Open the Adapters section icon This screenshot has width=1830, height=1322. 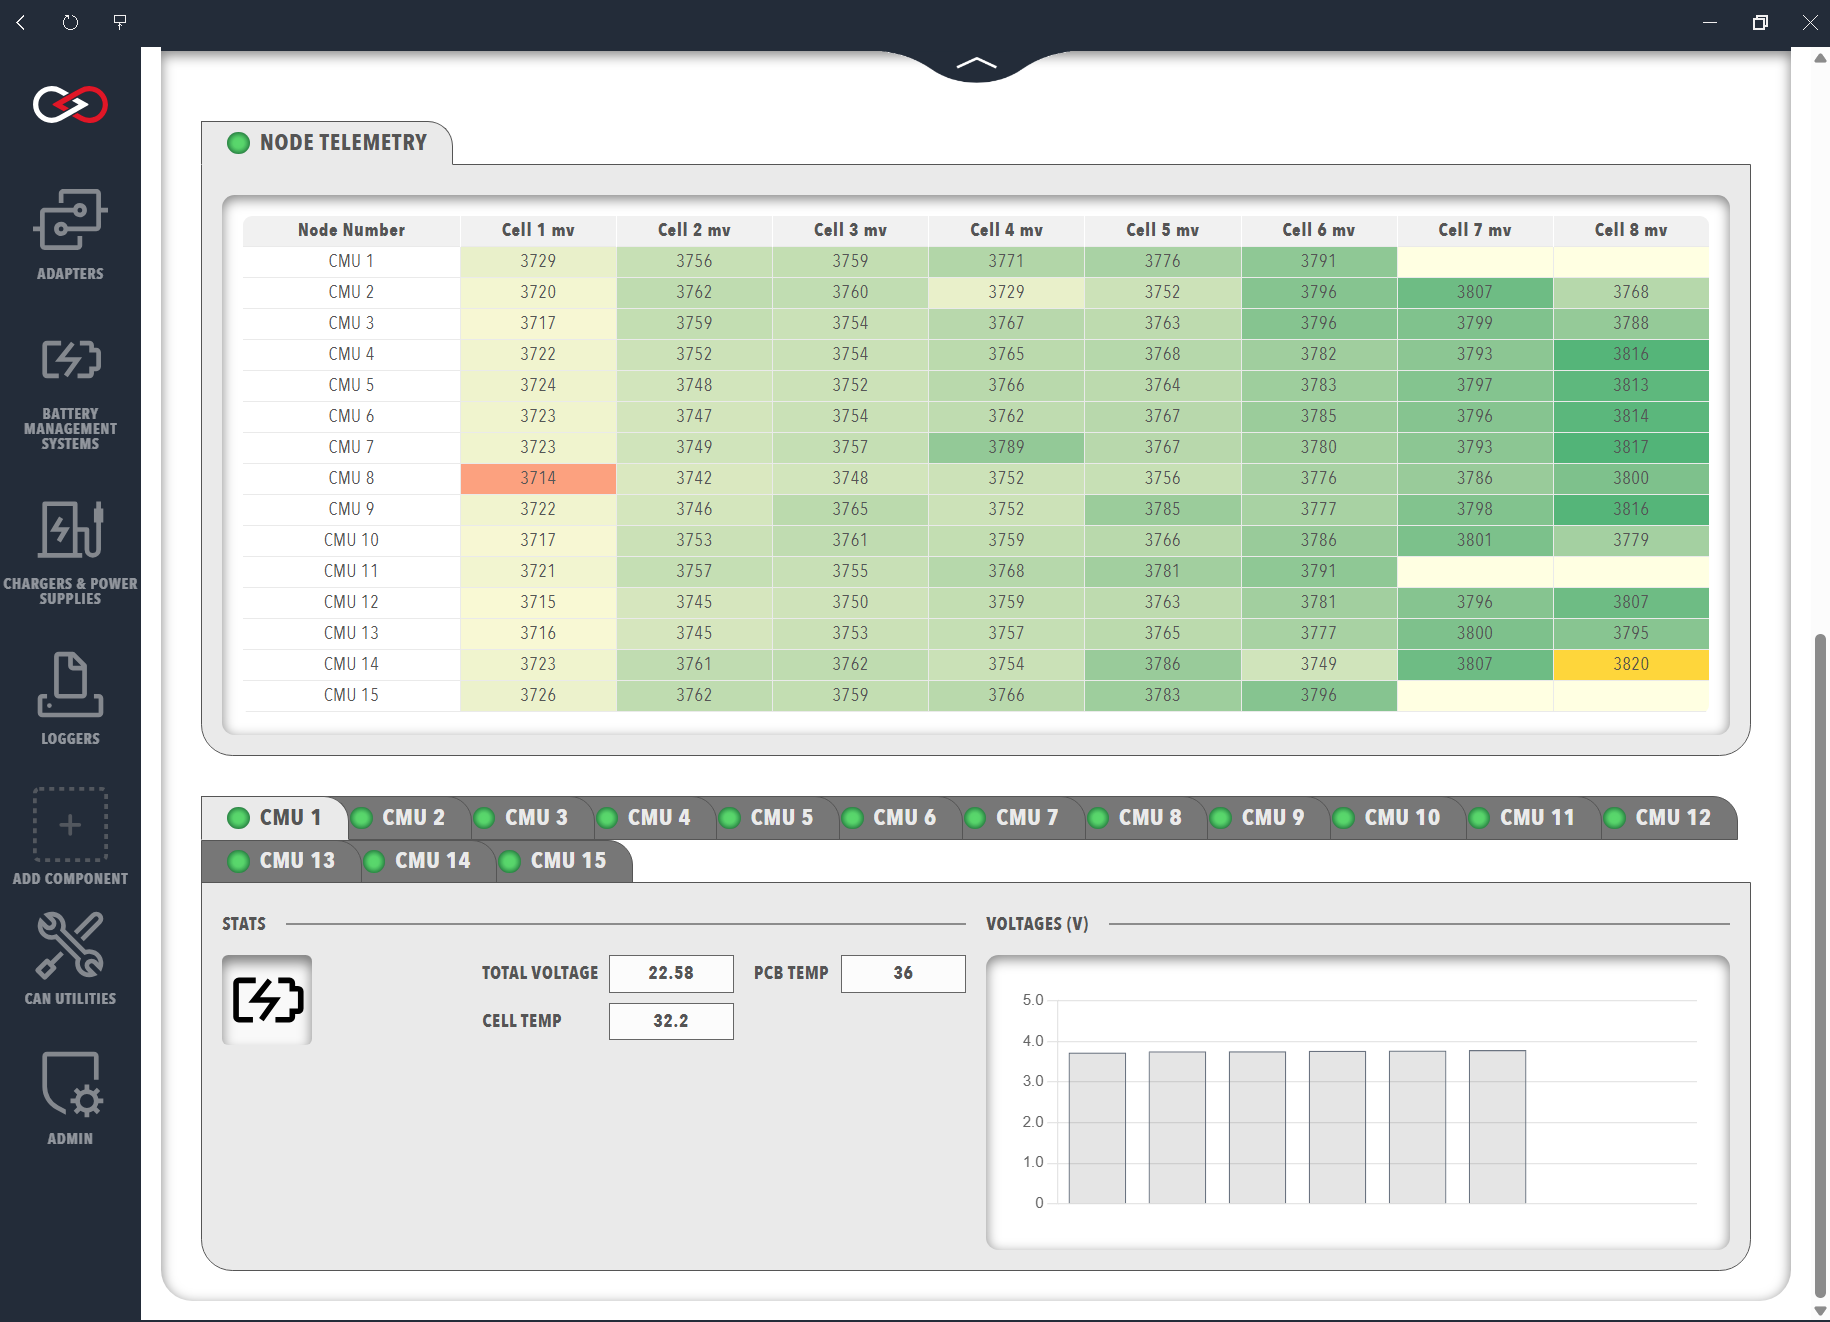[70, 220]
